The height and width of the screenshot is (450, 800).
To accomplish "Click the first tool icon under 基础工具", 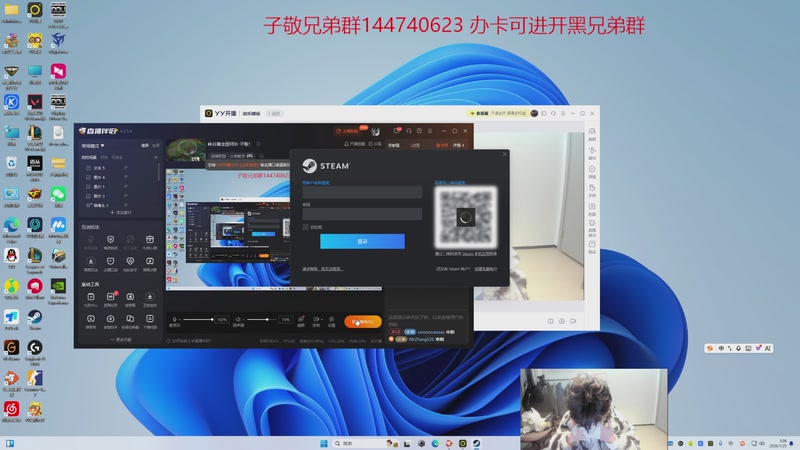I will [x=91, y=297].
